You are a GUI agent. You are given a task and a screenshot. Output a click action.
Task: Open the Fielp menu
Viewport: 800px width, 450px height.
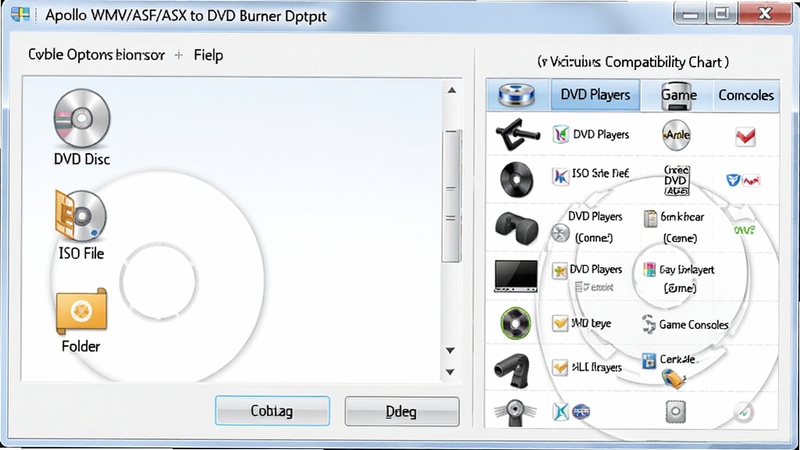tap(208, 55)
